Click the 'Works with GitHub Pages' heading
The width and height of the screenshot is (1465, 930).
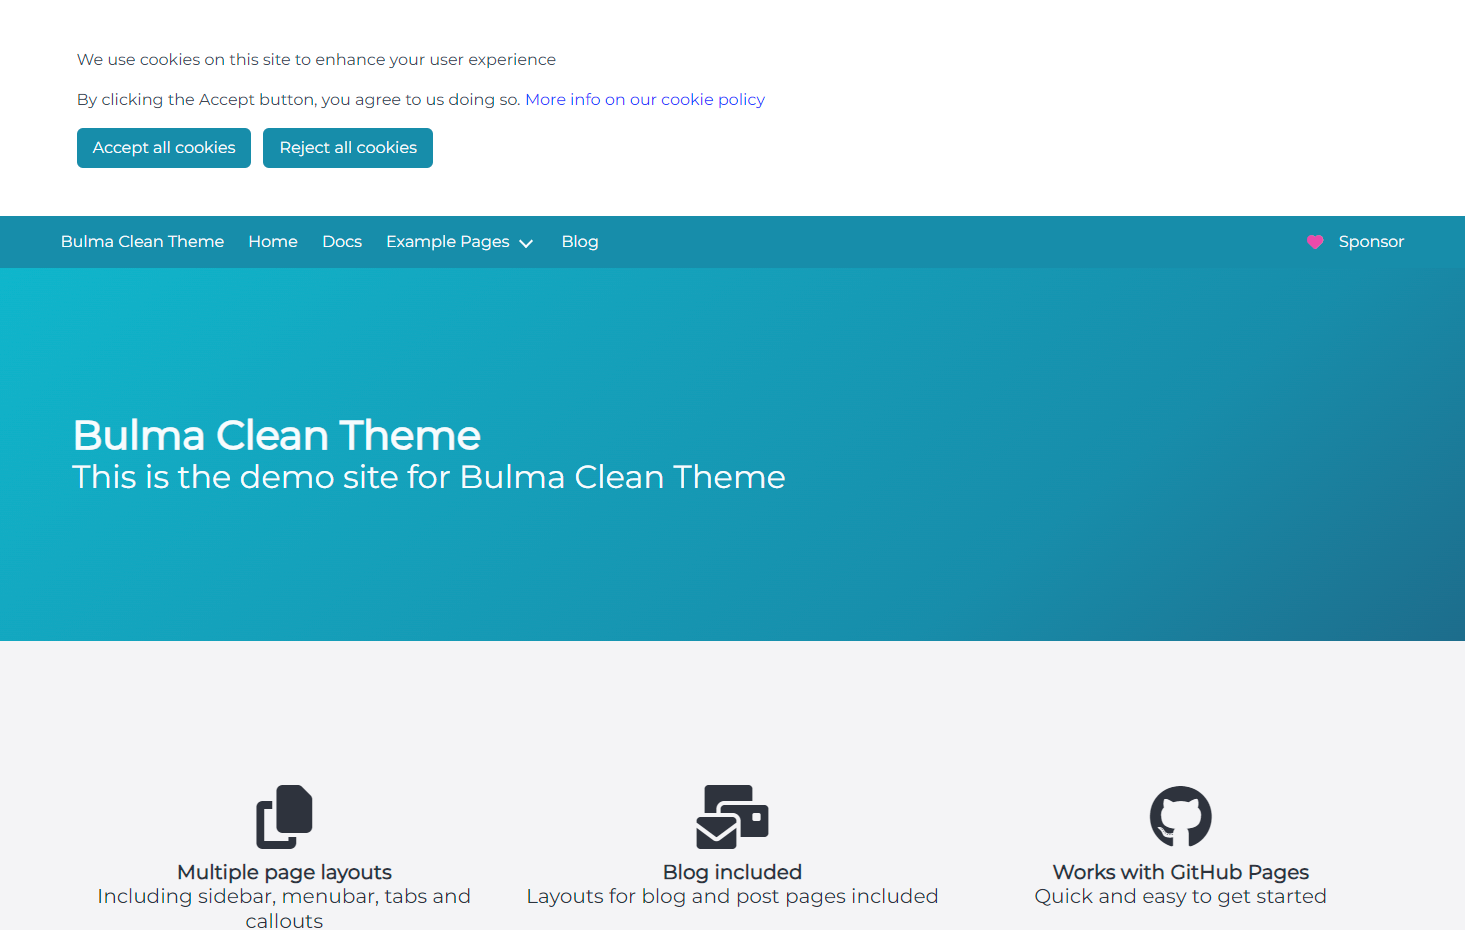tap(1180, 872)
